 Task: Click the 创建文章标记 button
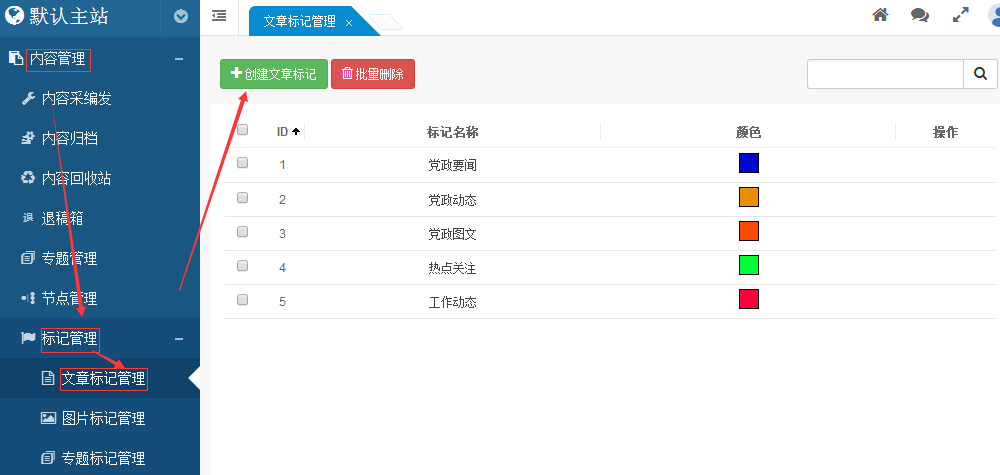(273, 74)
